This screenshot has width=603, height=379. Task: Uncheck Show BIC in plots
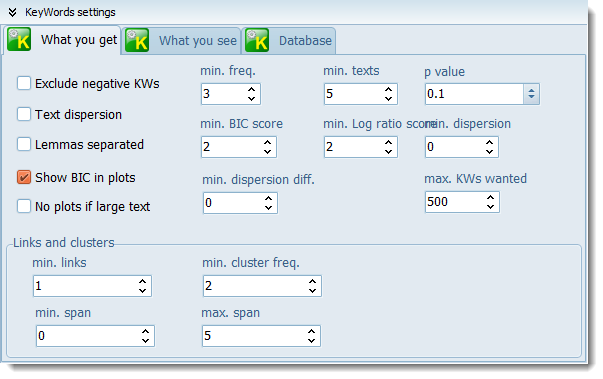pyautogui.click(x=24, y=177)
